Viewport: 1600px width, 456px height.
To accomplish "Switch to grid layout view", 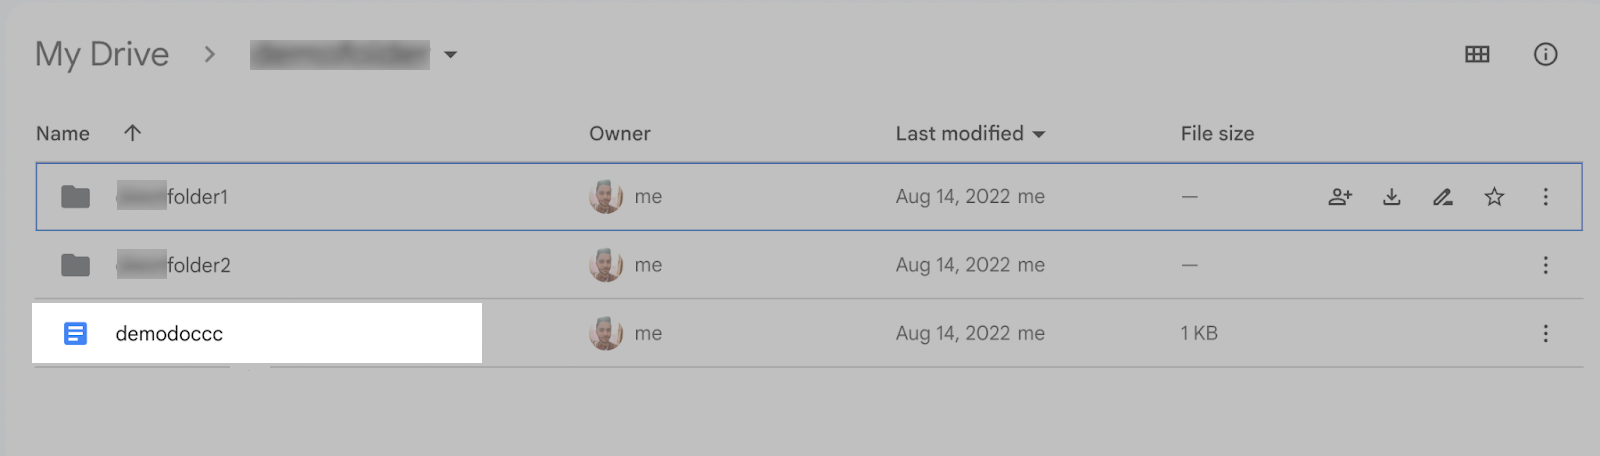I will (x=1477, y=54).
